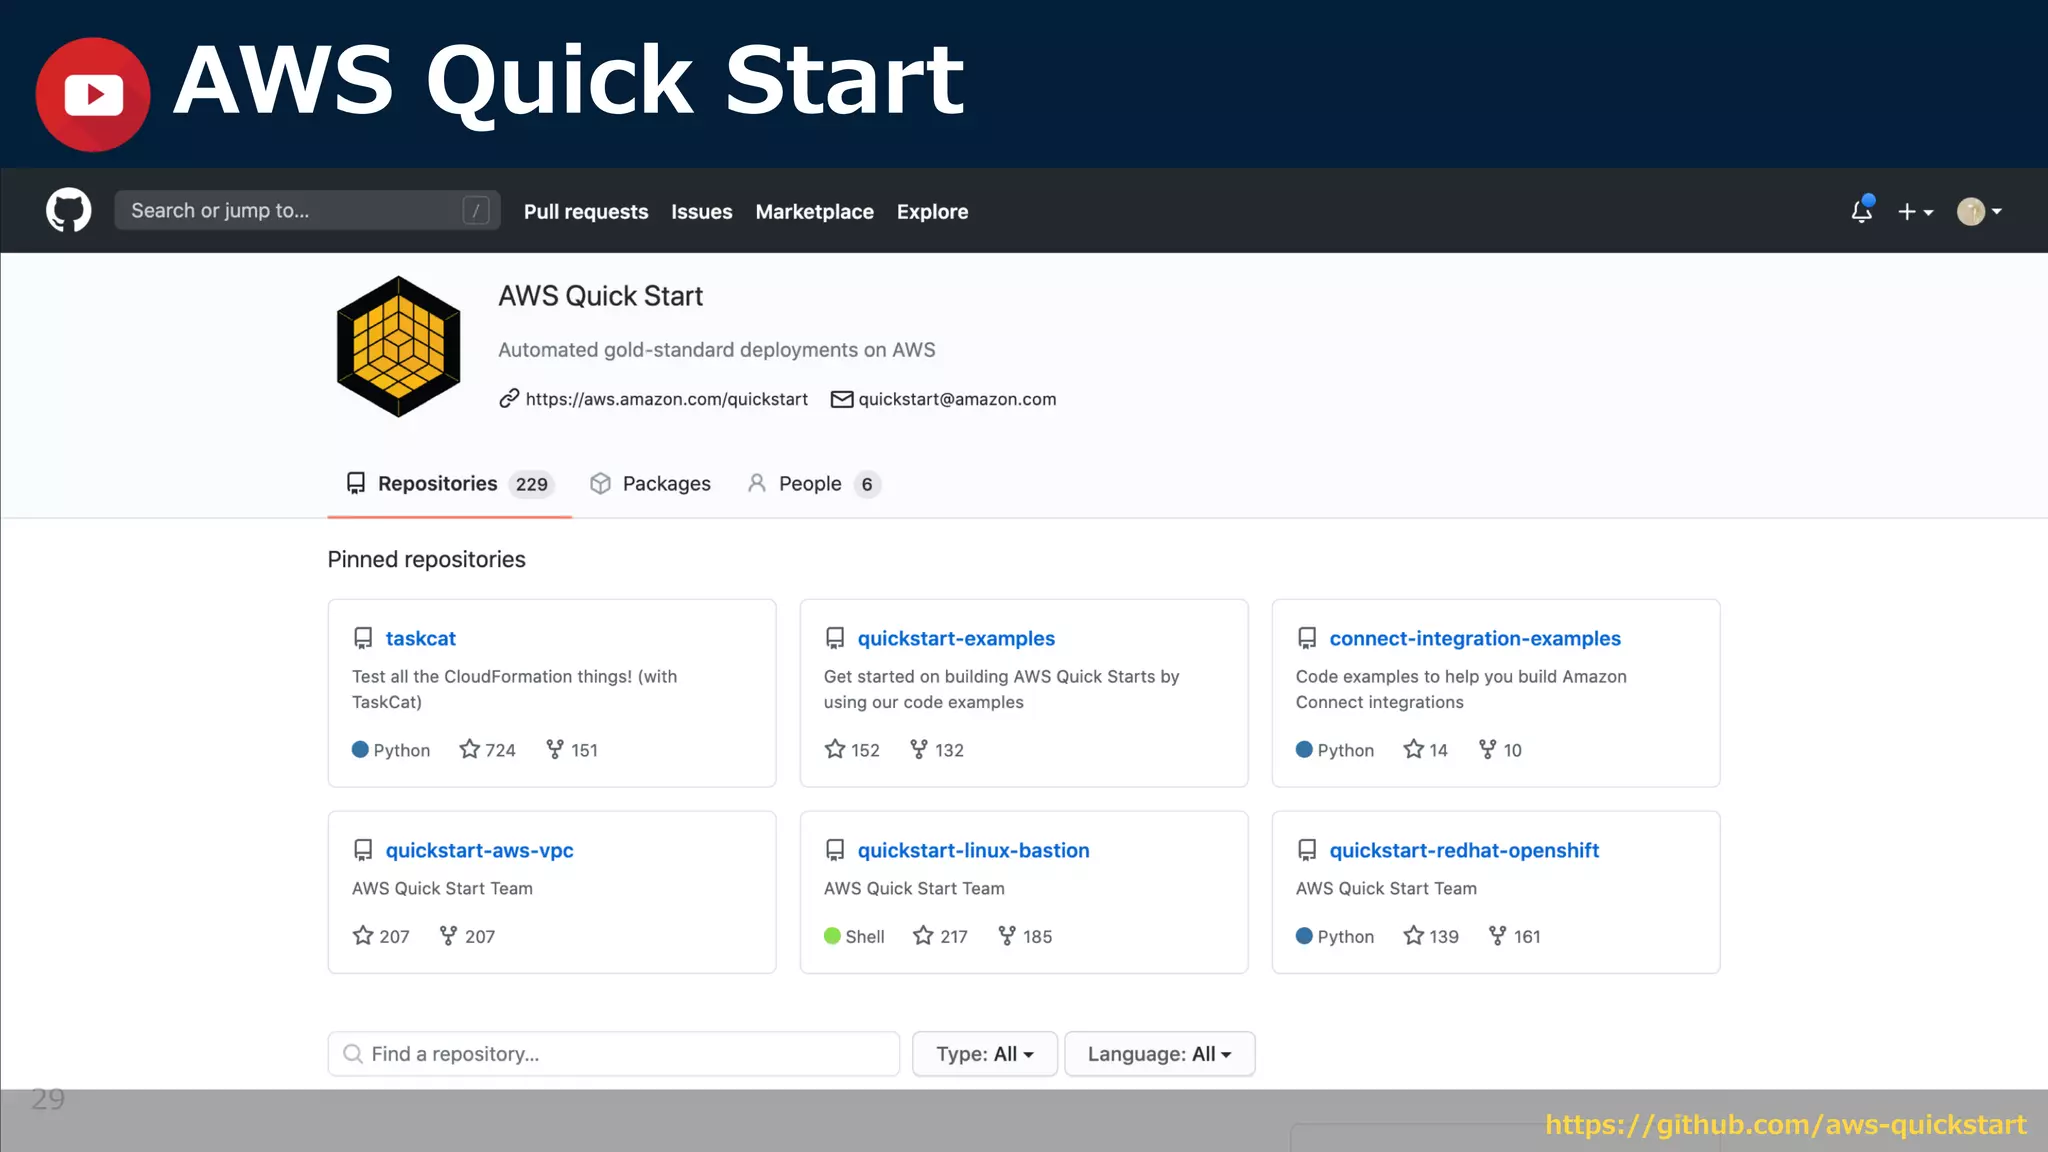Click the github.com/aws-quickstart URL text
The width and height of the screenshot is (2048, 1152).
click(1786, 1125)
